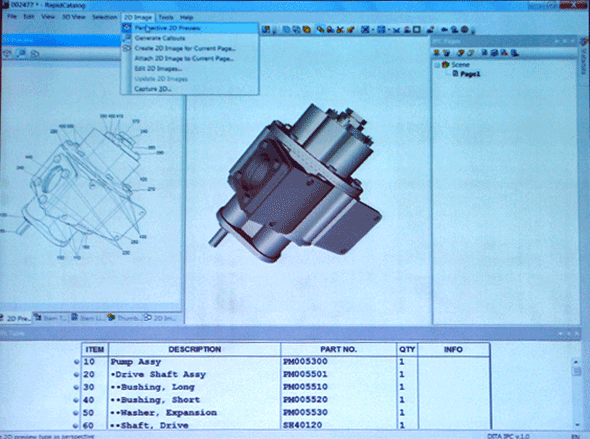Click the first icon in the 2D preview panel toolbar
This screenshot has width=590, height=439.
pyautogui.click(x=7, y=54)
